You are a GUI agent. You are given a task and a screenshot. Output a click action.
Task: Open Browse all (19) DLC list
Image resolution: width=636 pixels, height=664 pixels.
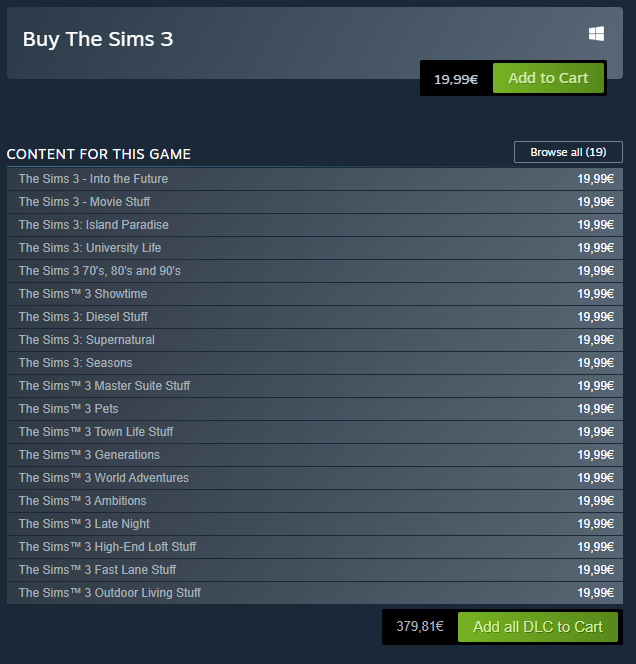pos(568,152)
